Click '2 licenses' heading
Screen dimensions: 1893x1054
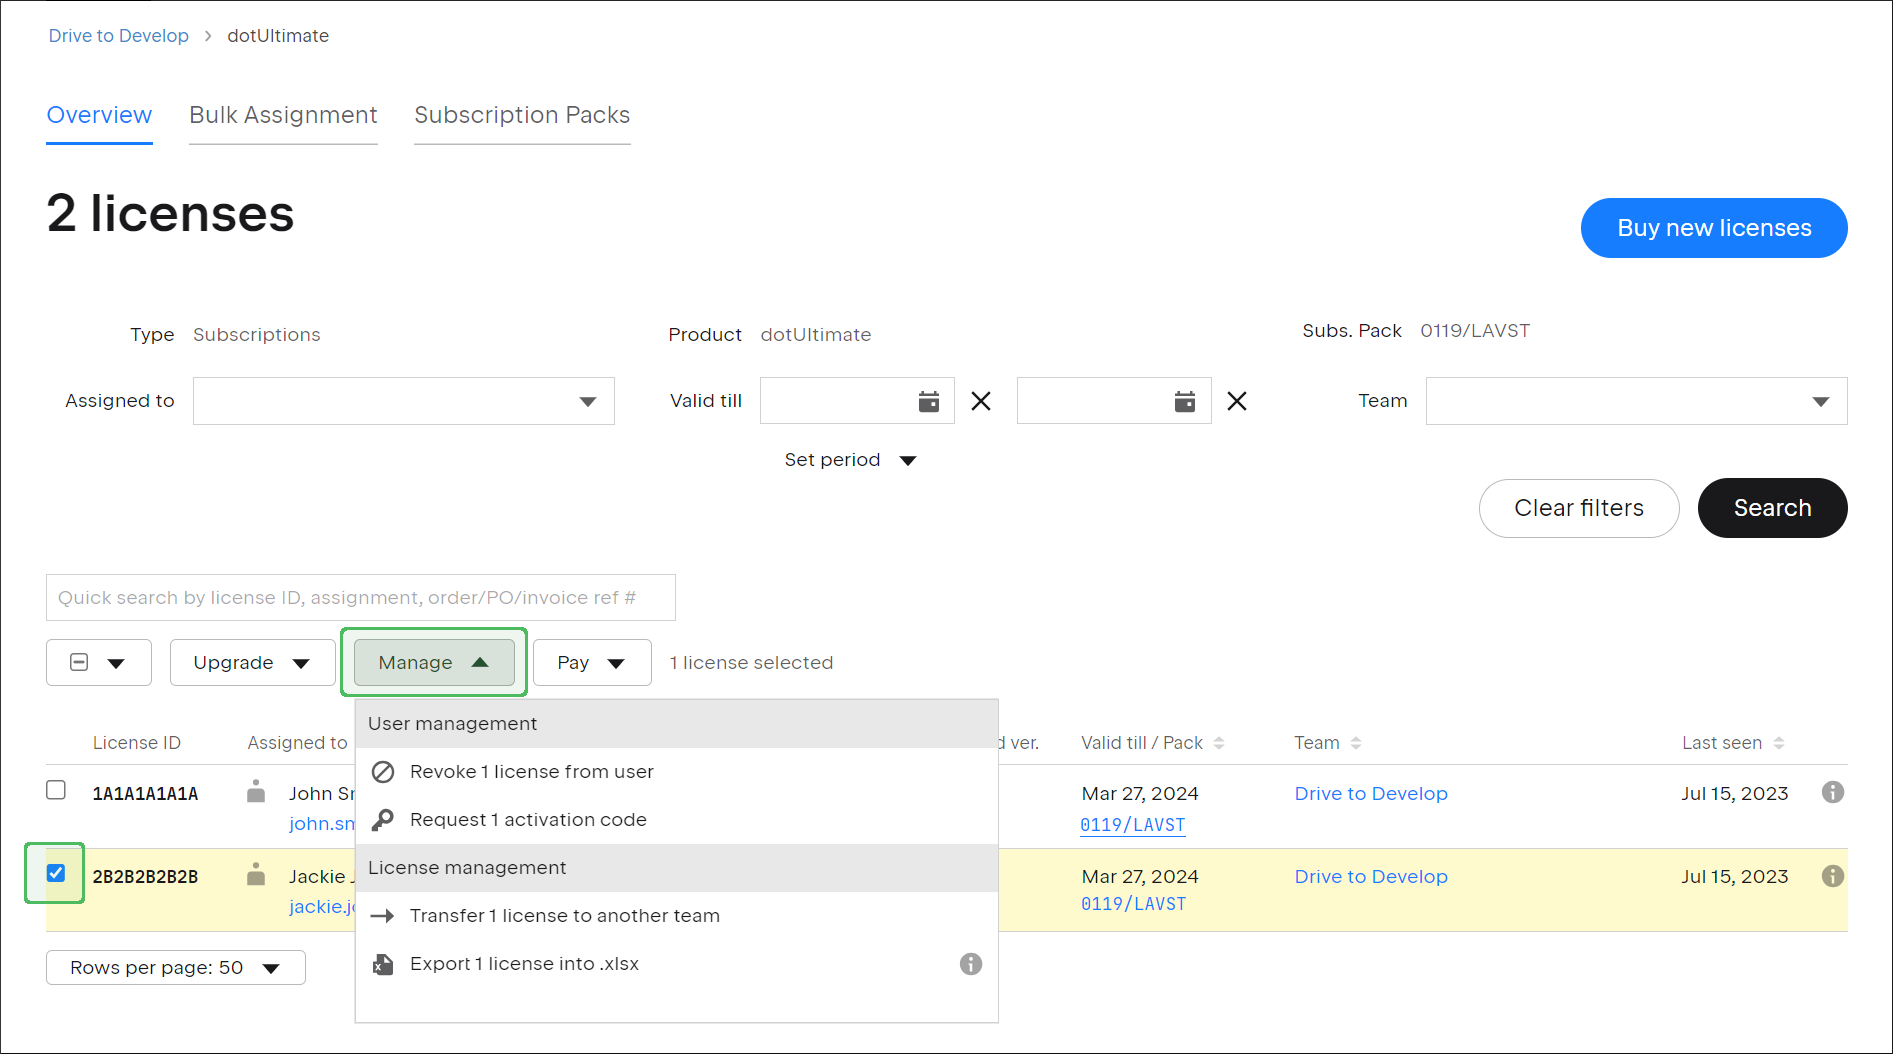[x=170, y=214]
